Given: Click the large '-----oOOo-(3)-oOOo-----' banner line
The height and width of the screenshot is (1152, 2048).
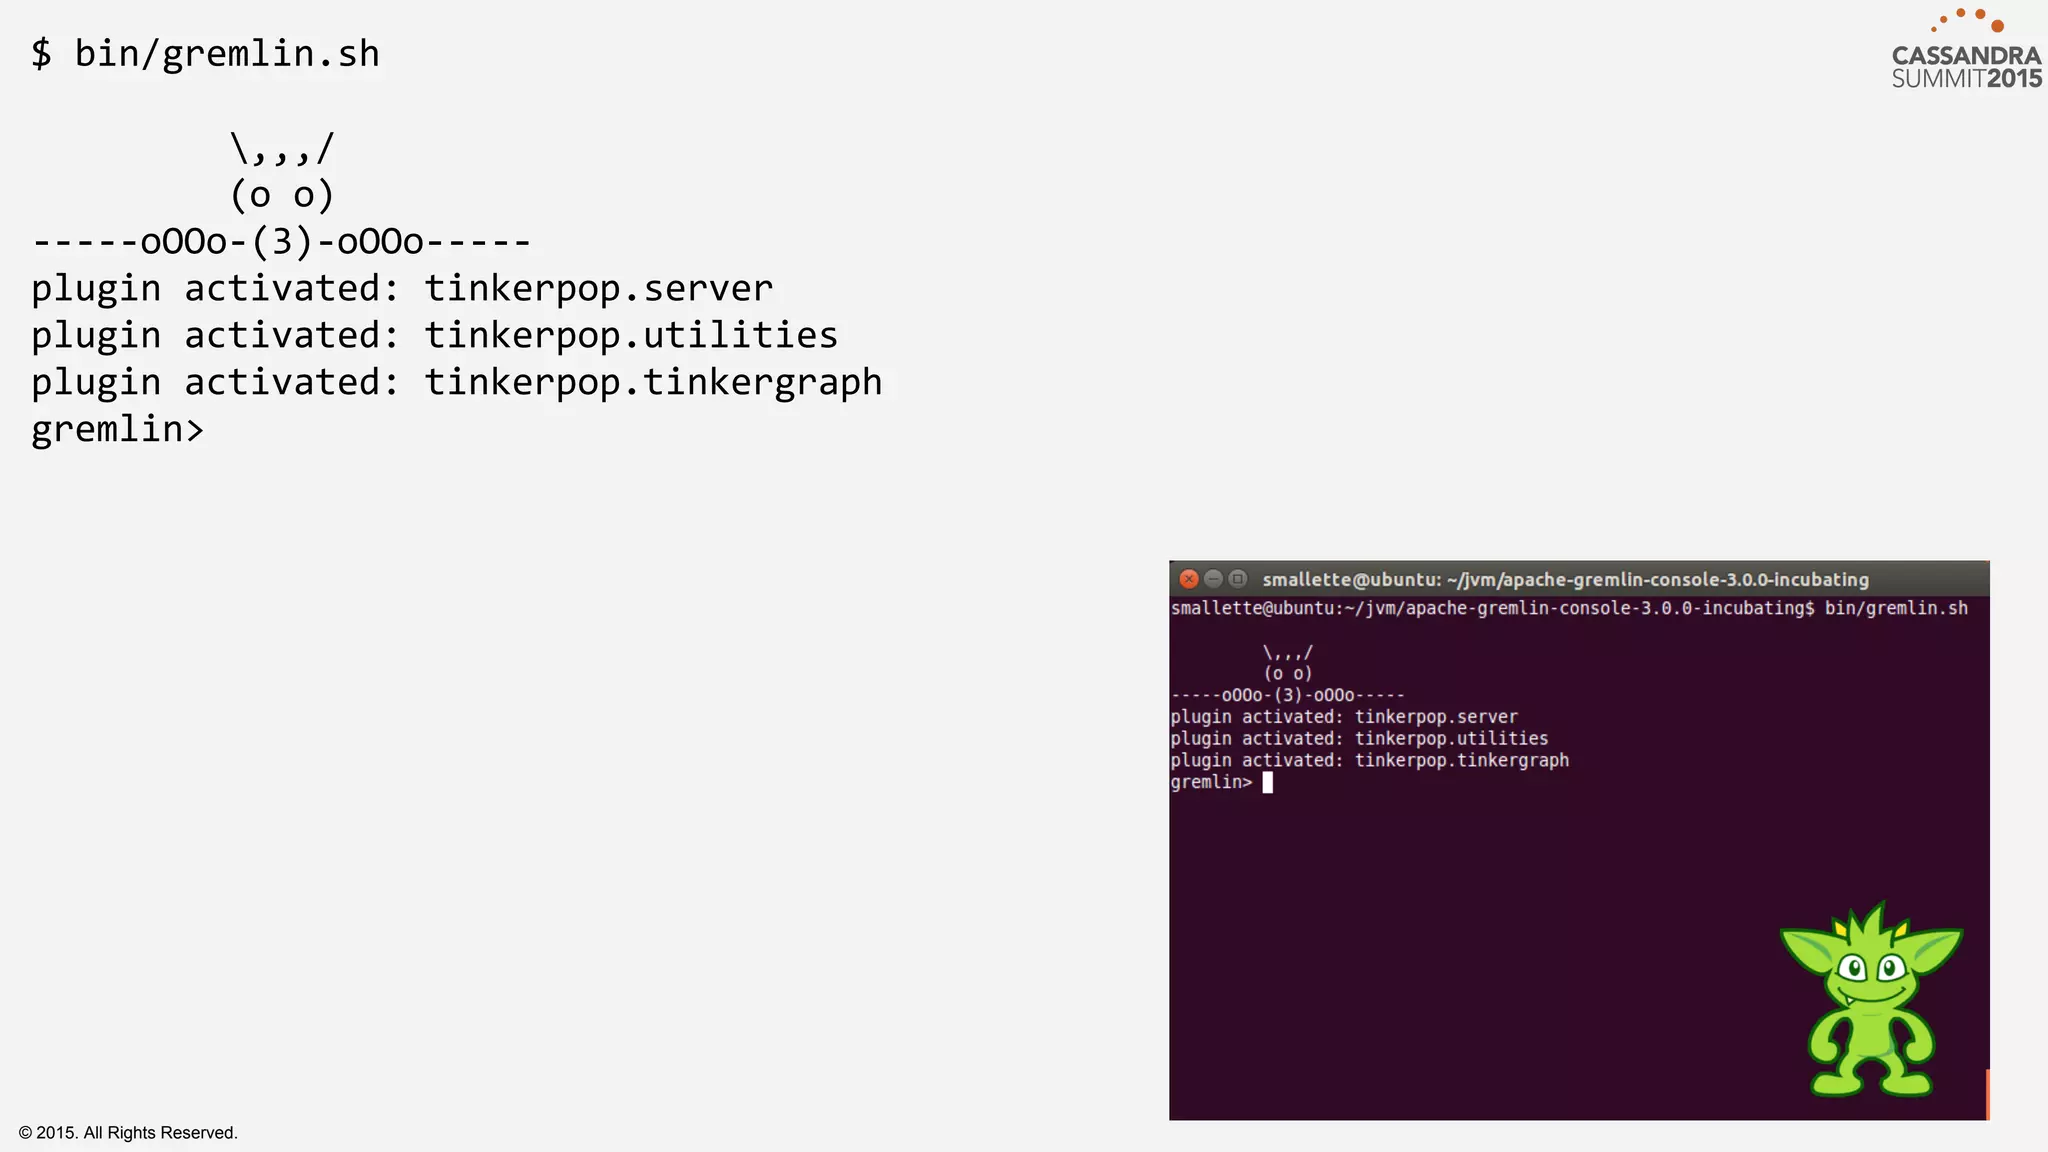Looking at the screenshot, I should pos(282,242).
